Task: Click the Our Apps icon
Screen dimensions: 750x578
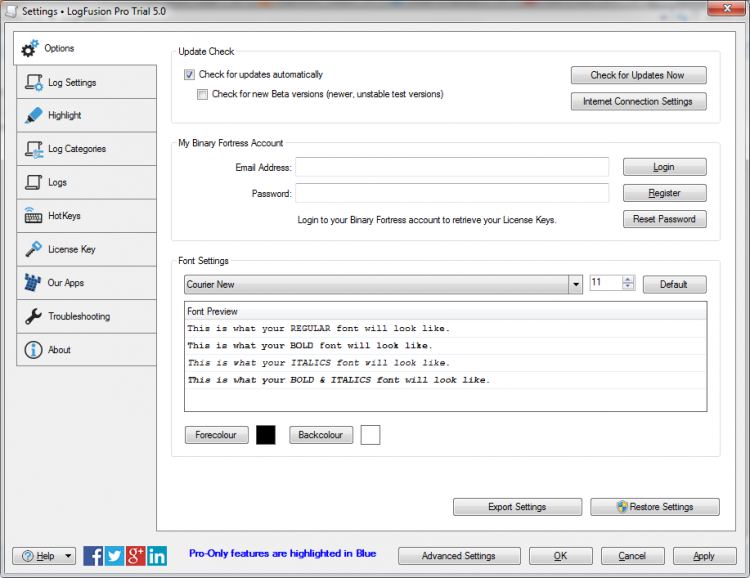Action: click(x=33, y=282)
